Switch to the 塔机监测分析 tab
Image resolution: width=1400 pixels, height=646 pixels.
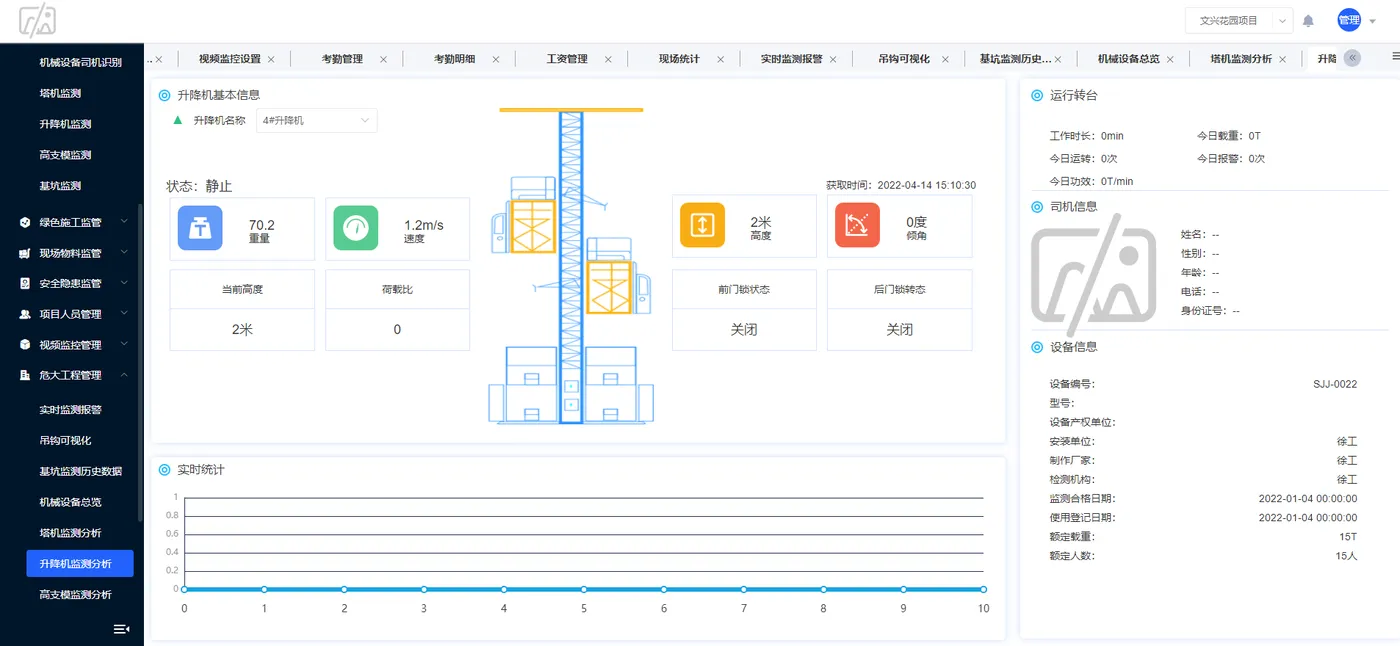pyautogui.click(x=1241, y=59)
